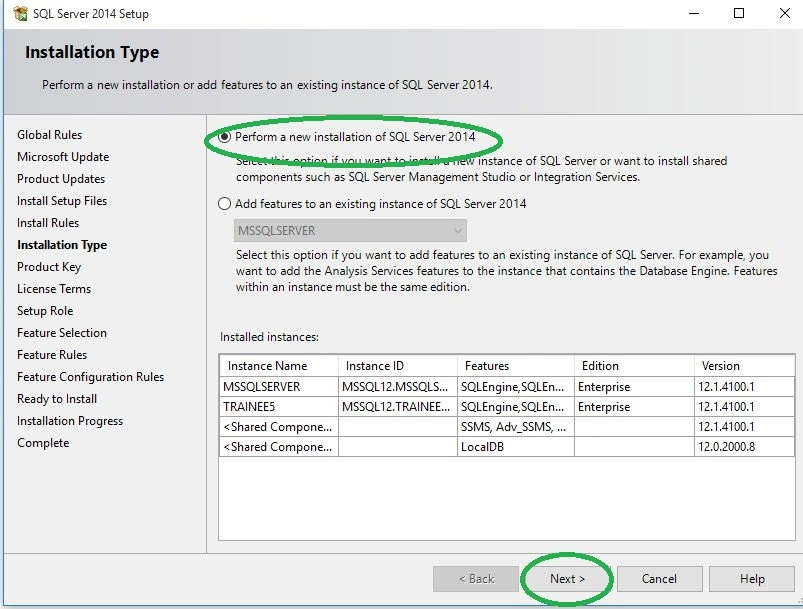This screenshot has width=803, height=609.
Task: Click the Next button
Action: (567, 579)
